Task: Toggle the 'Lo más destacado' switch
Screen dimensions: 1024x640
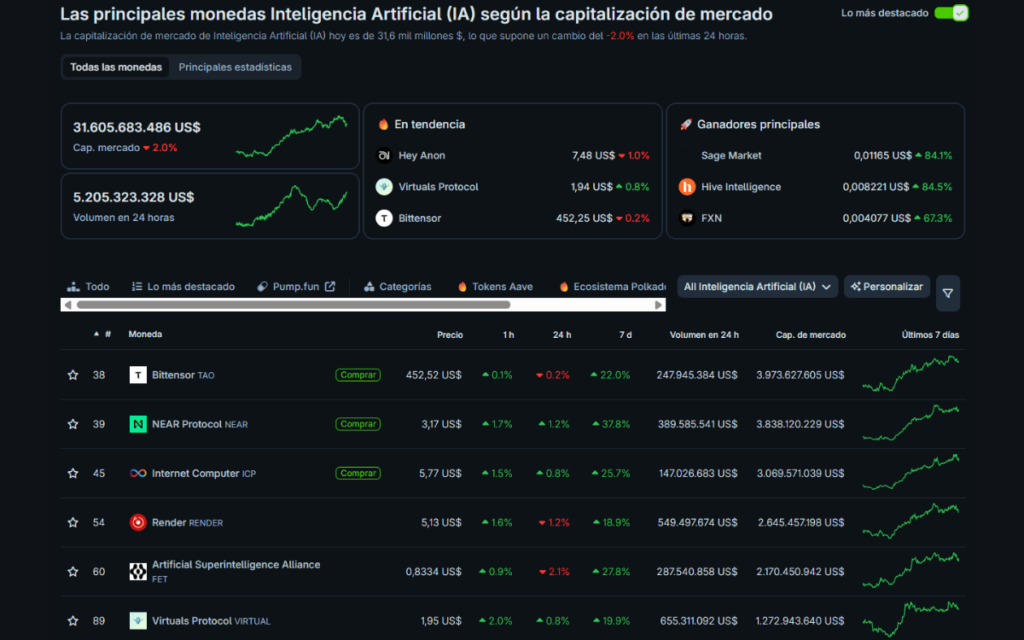Action: (x=951, y=13)
